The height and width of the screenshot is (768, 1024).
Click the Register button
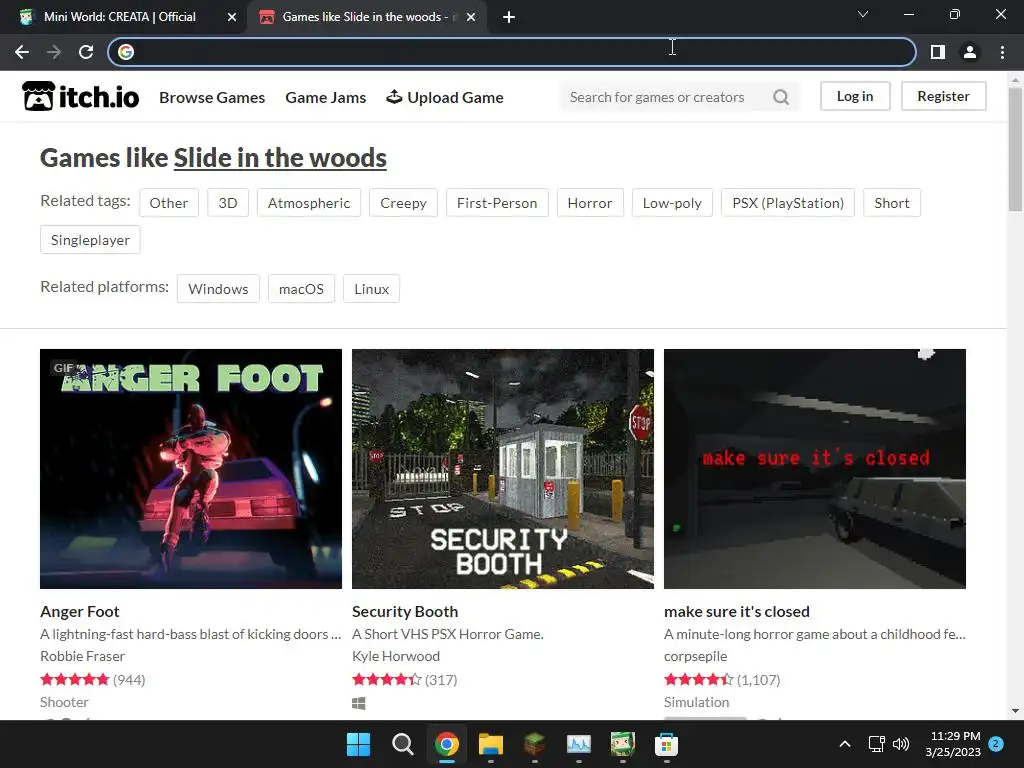pos(943,96)
